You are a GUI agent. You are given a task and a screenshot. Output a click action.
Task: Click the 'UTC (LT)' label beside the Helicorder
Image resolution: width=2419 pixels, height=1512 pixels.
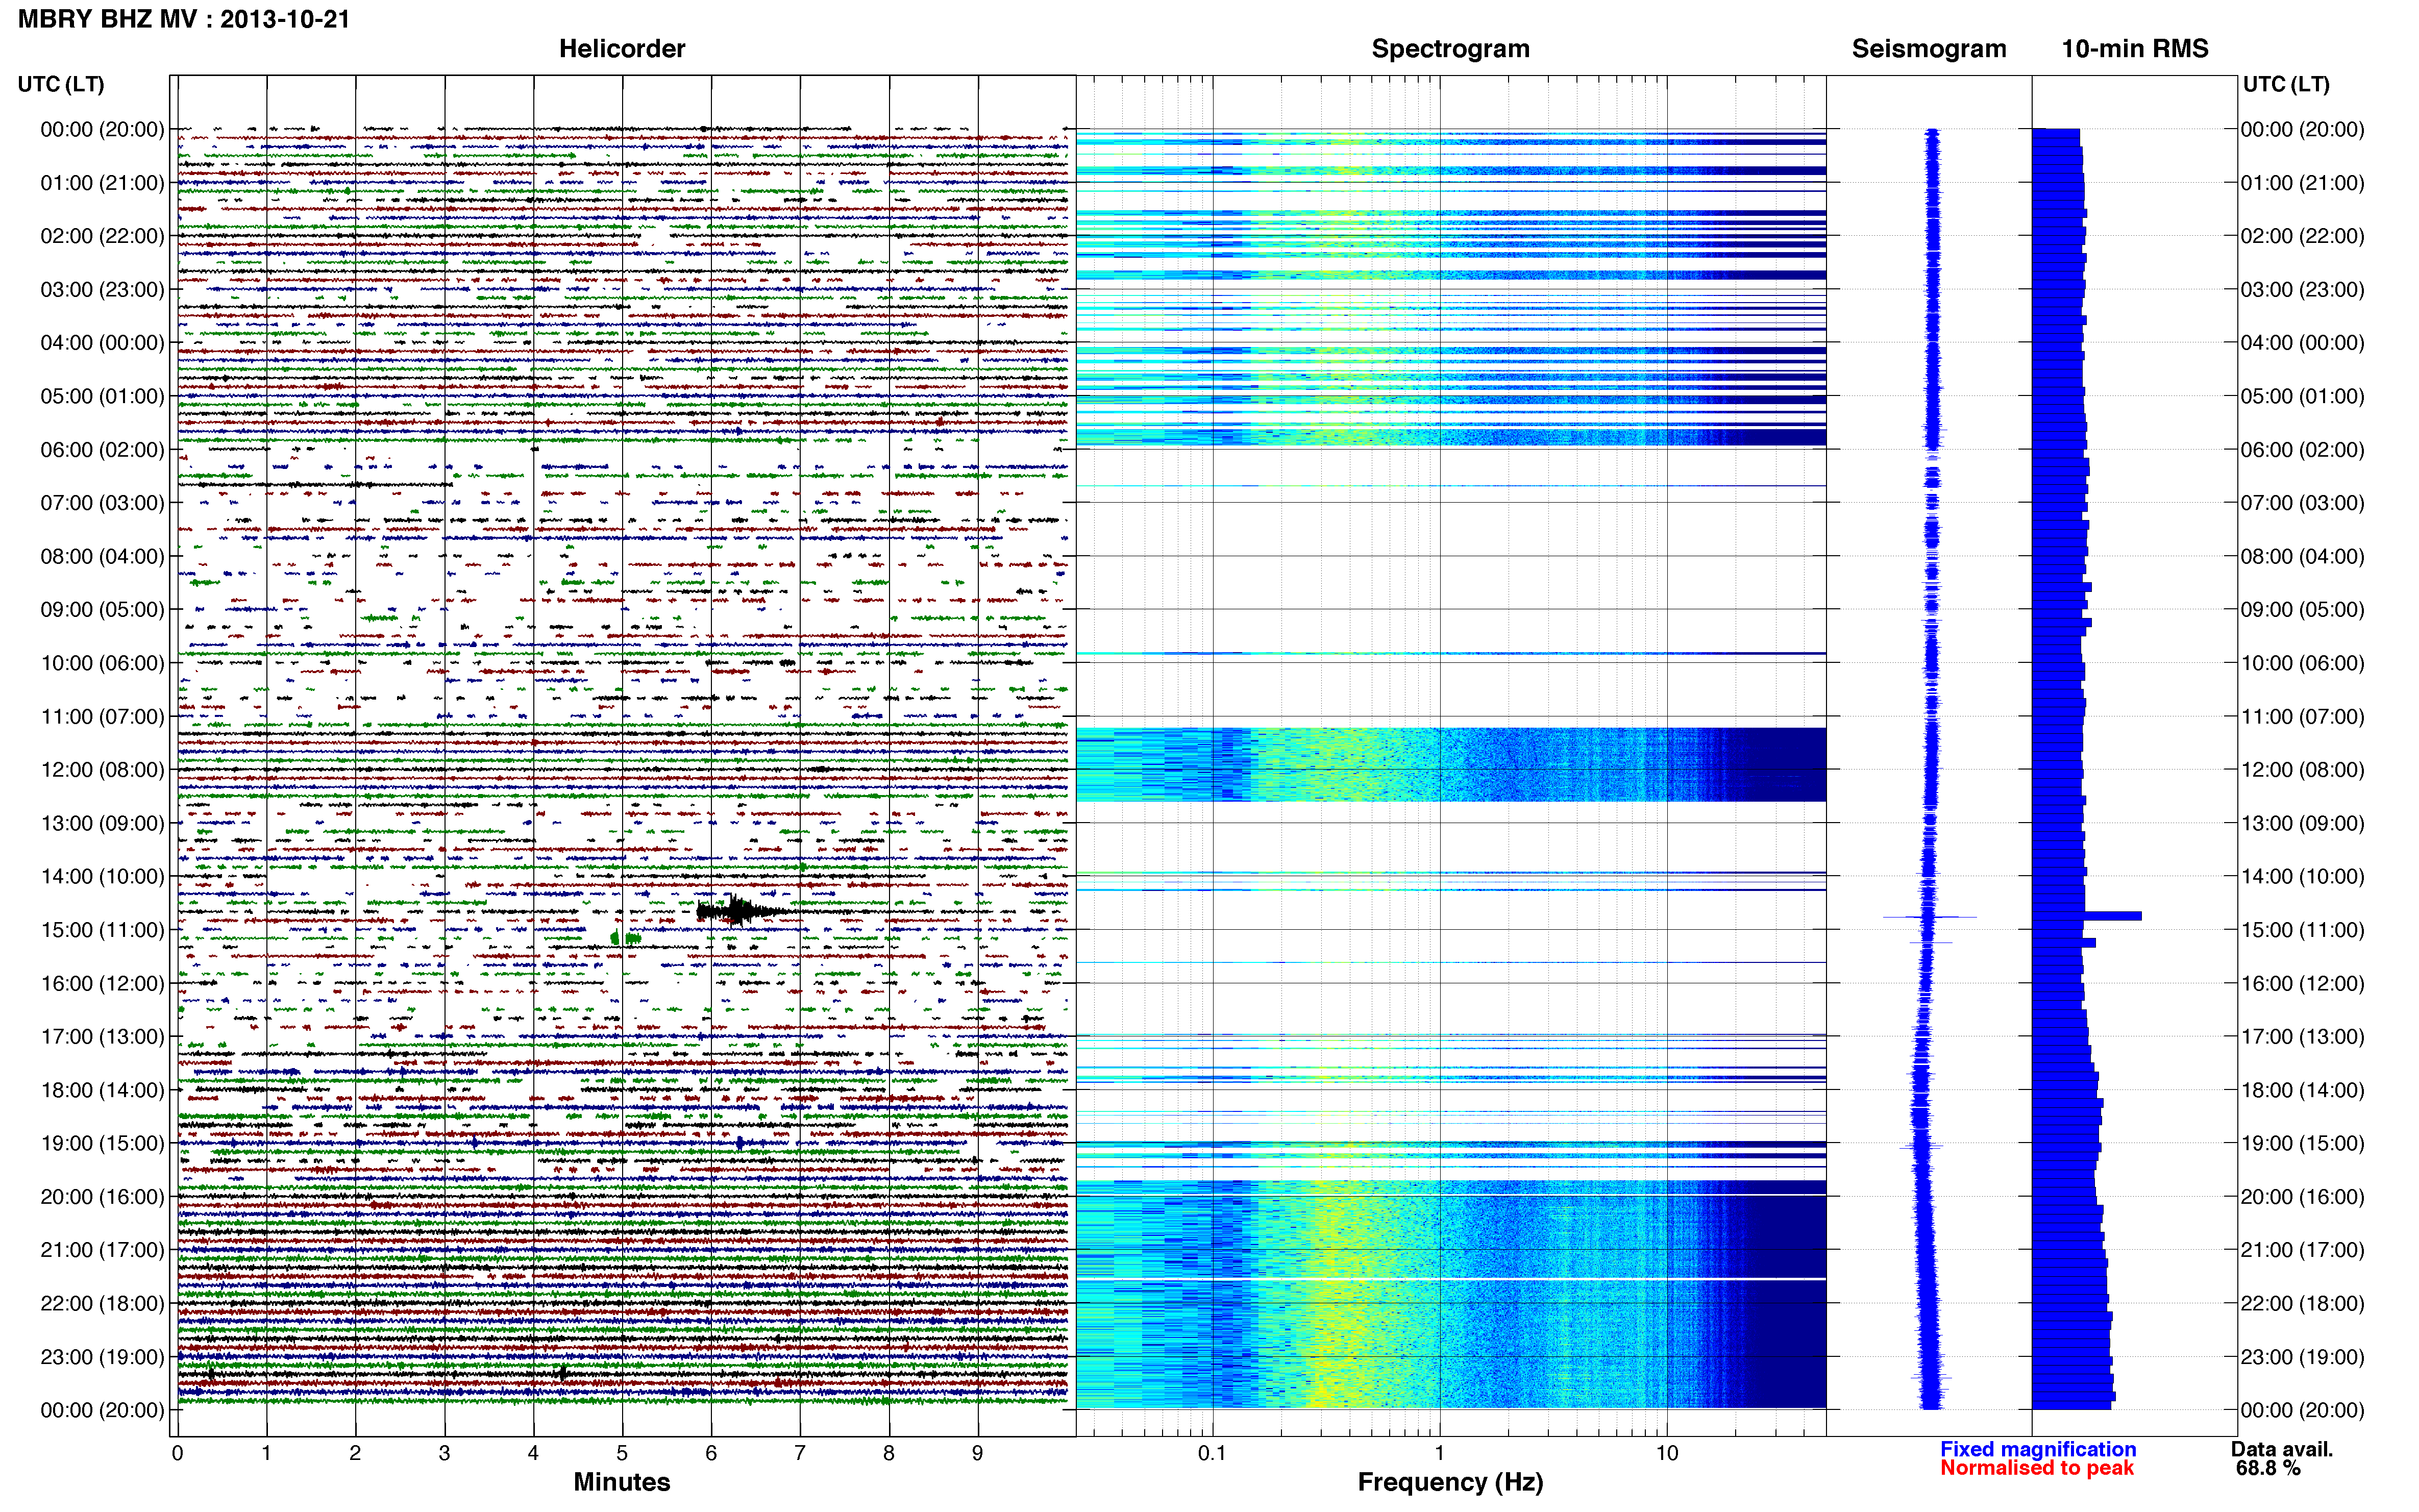61,84
